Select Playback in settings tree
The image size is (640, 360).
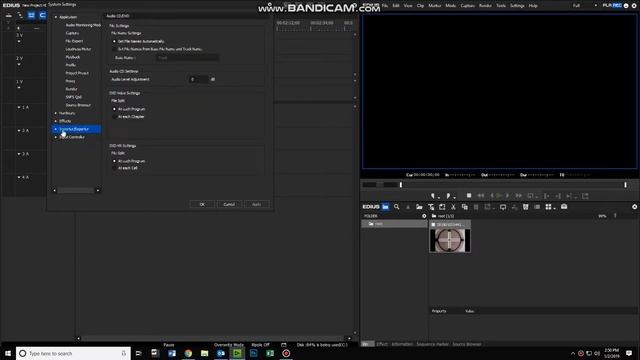pyautogui.click(x=73, y=57)
